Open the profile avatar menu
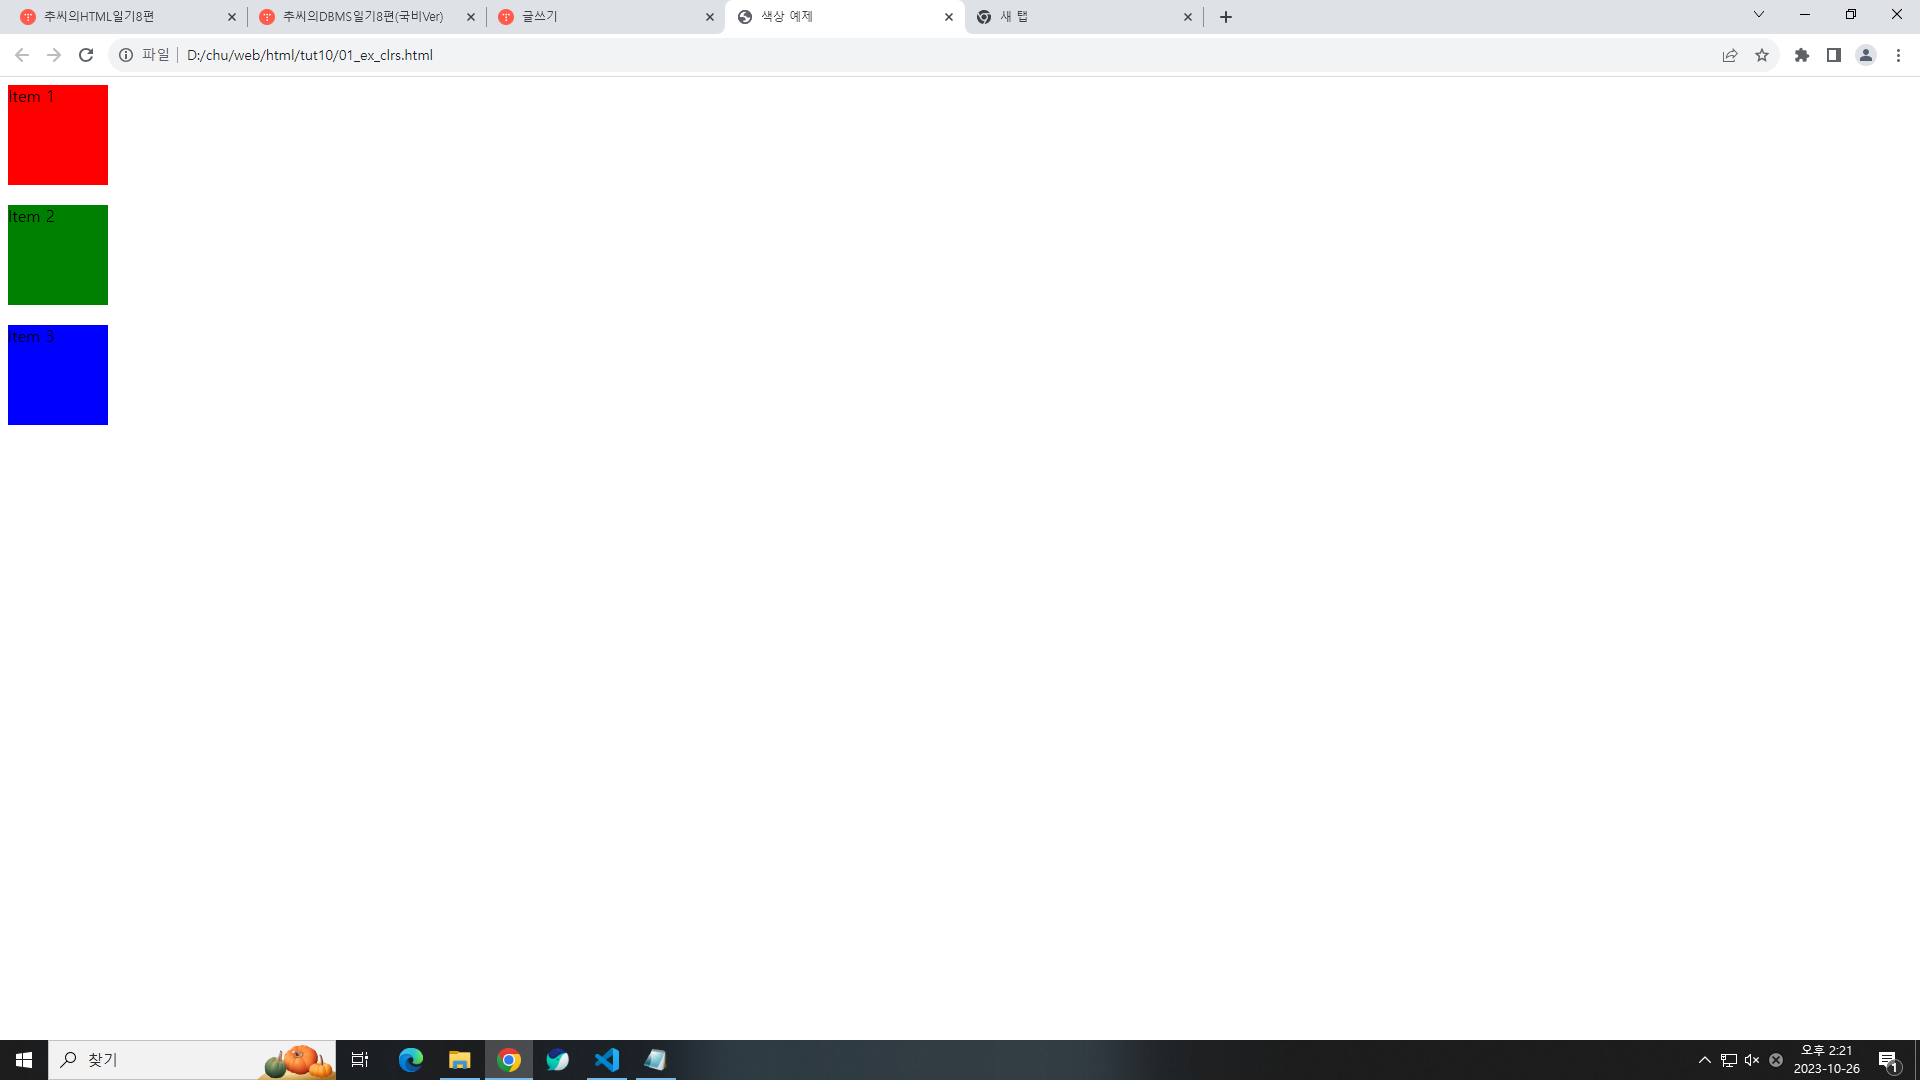Image resolution: width=1920 pixels, height=1080 pixels. [x=1866, y=55]
